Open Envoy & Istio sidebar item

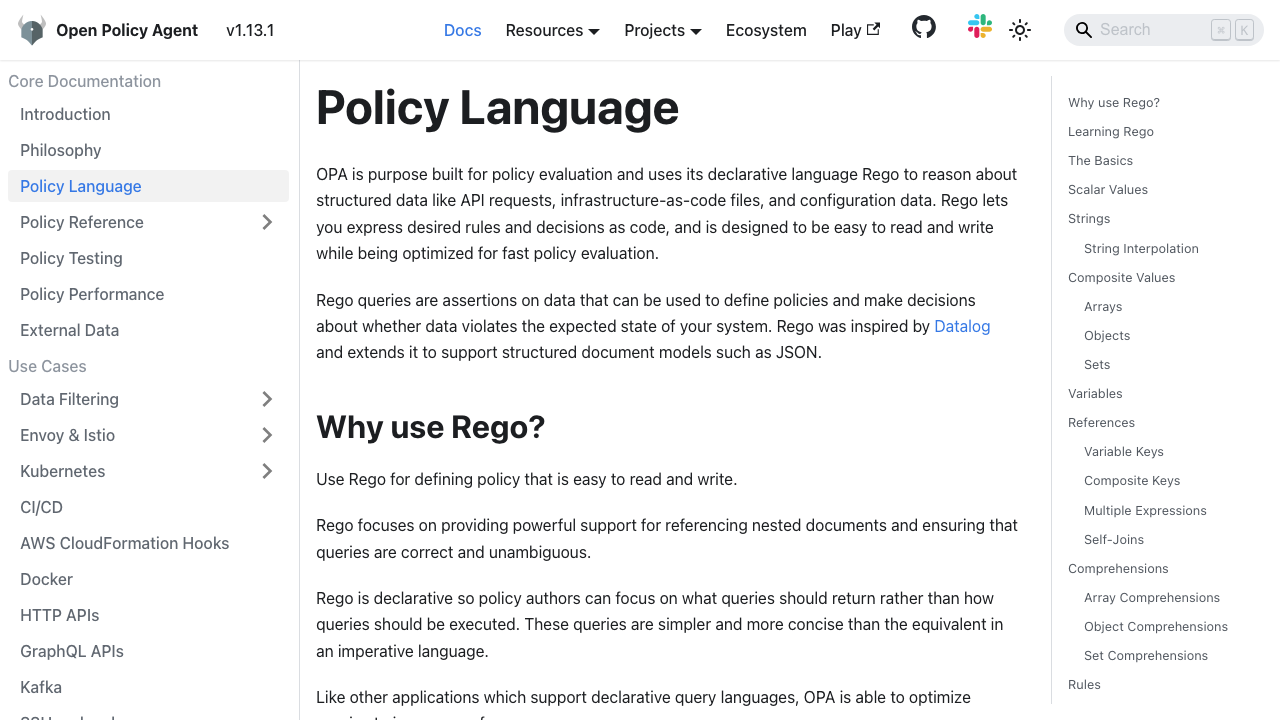(x=67, y=435)
